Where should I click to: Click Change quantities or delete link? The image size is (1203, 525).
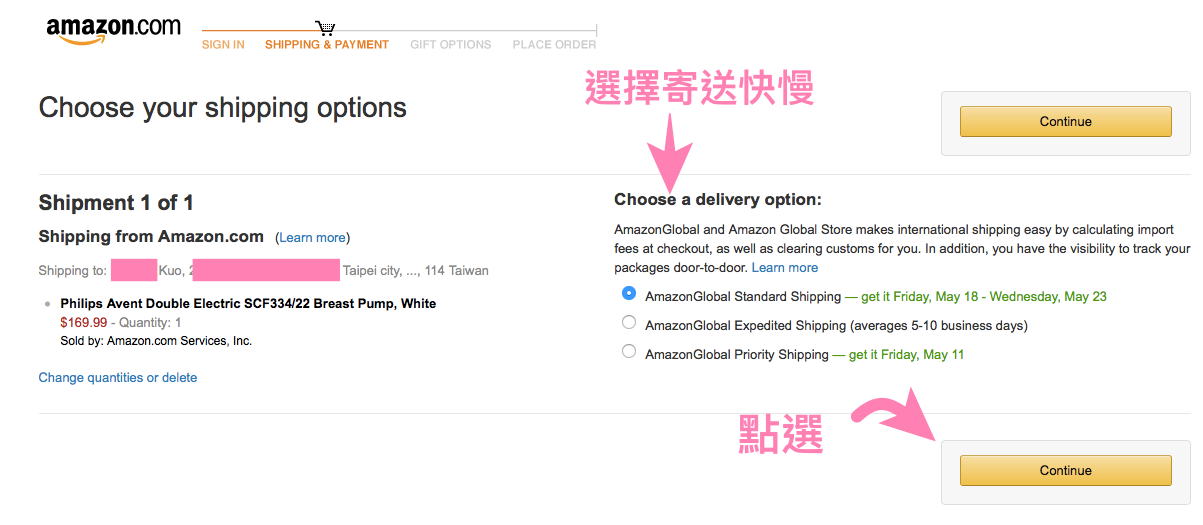[118, 378]
